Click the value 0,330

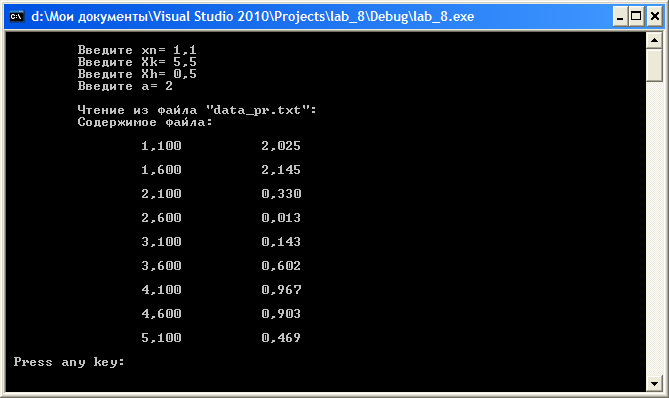click(x=281, y=194)
